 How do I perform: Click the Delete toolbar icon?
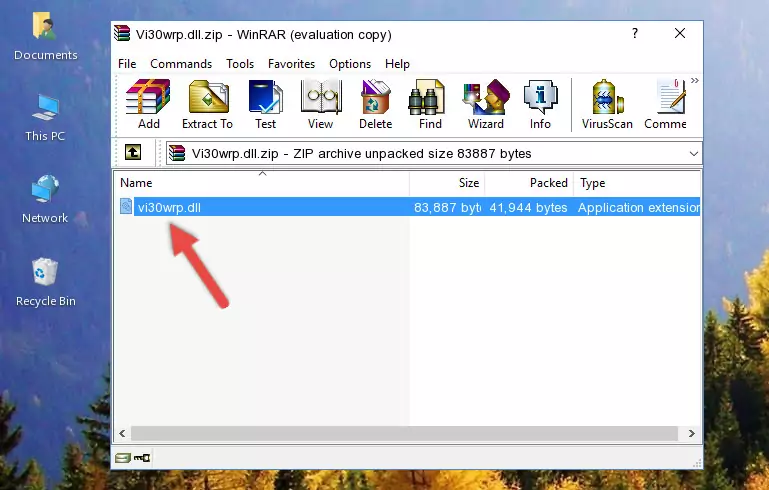(375, 104)
